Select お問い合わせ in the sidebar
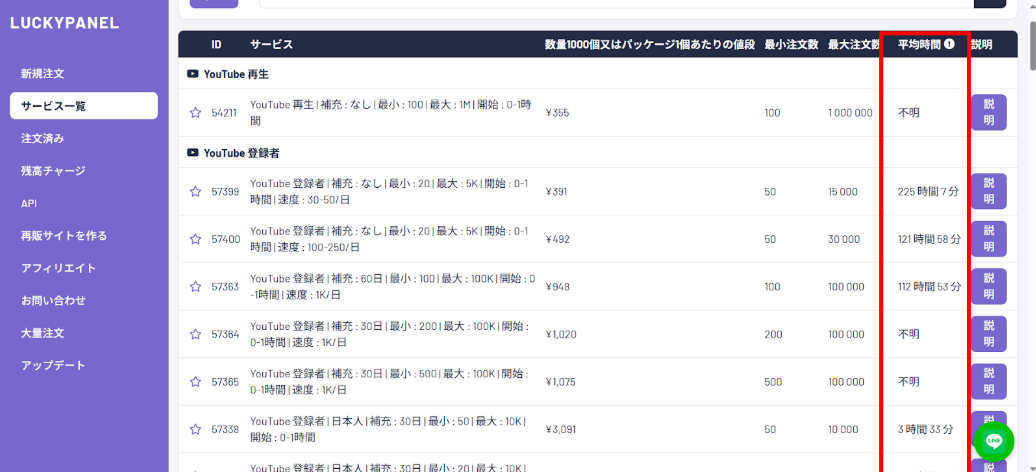 (x=84, y=300)
